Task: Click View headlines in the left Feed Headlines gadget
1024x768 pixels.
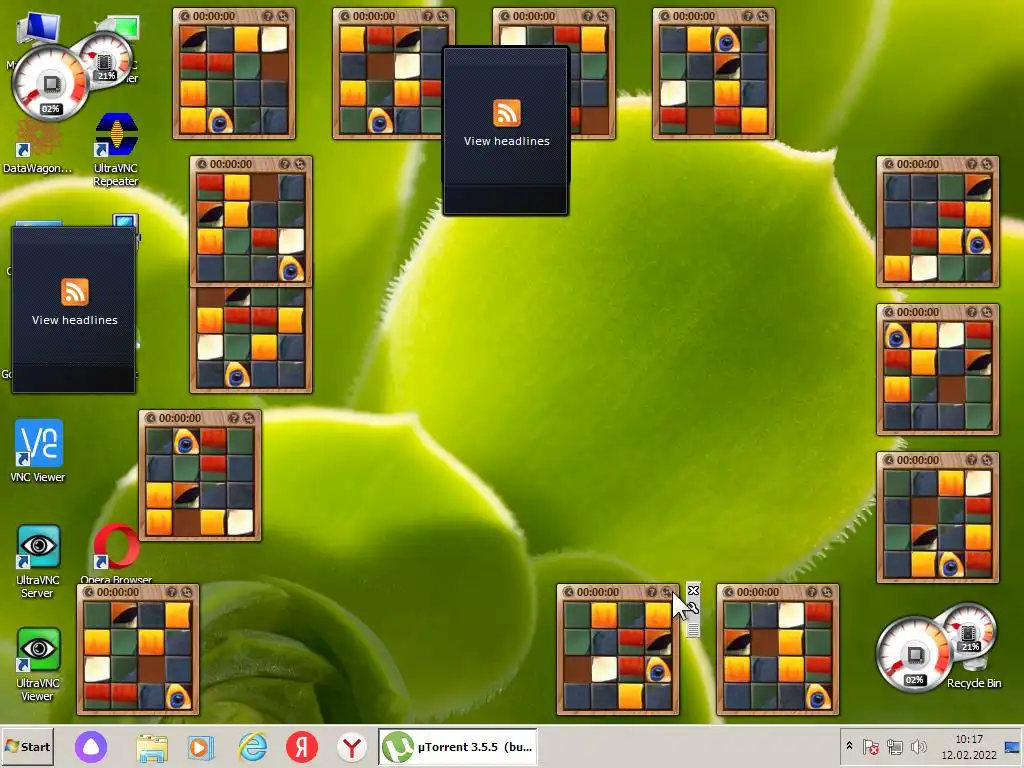Action: click(x=74, y=320)
